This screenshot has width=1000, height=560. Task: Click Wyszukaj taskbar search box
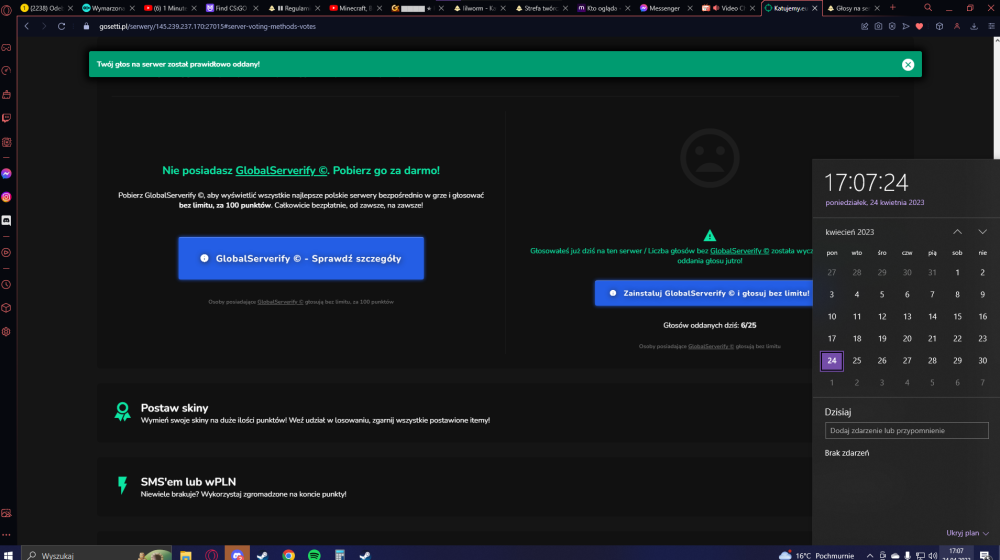[x=96, y=555]
